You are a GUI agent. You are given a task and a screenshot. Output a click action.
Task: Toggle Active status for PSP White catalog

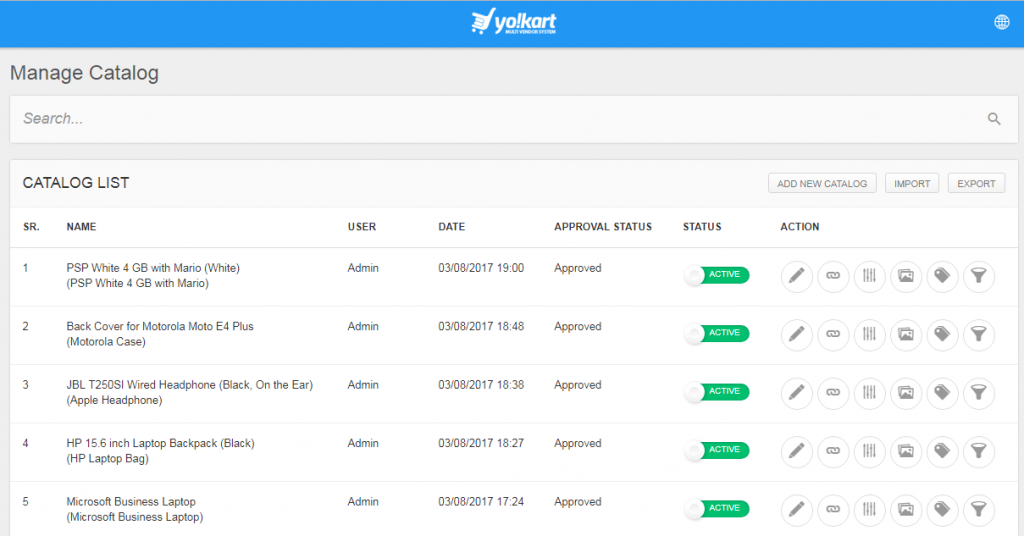point(716,275)
